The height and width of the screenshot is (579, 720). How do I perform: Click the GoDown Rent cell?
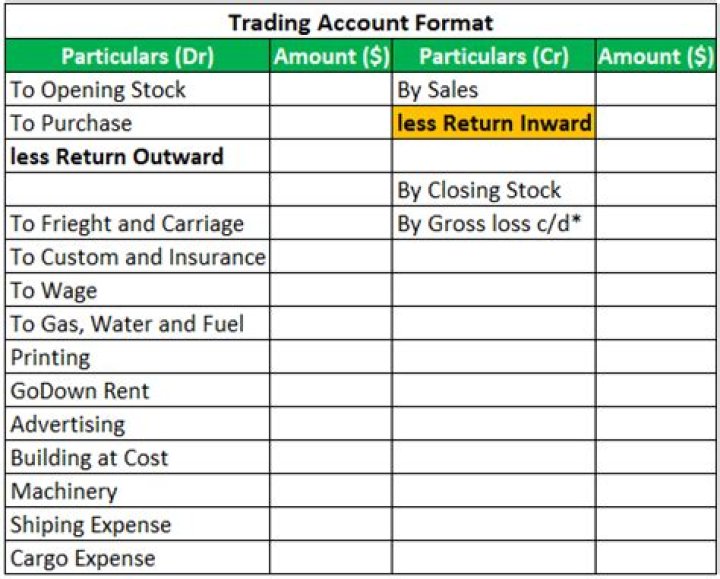[137, 391]
